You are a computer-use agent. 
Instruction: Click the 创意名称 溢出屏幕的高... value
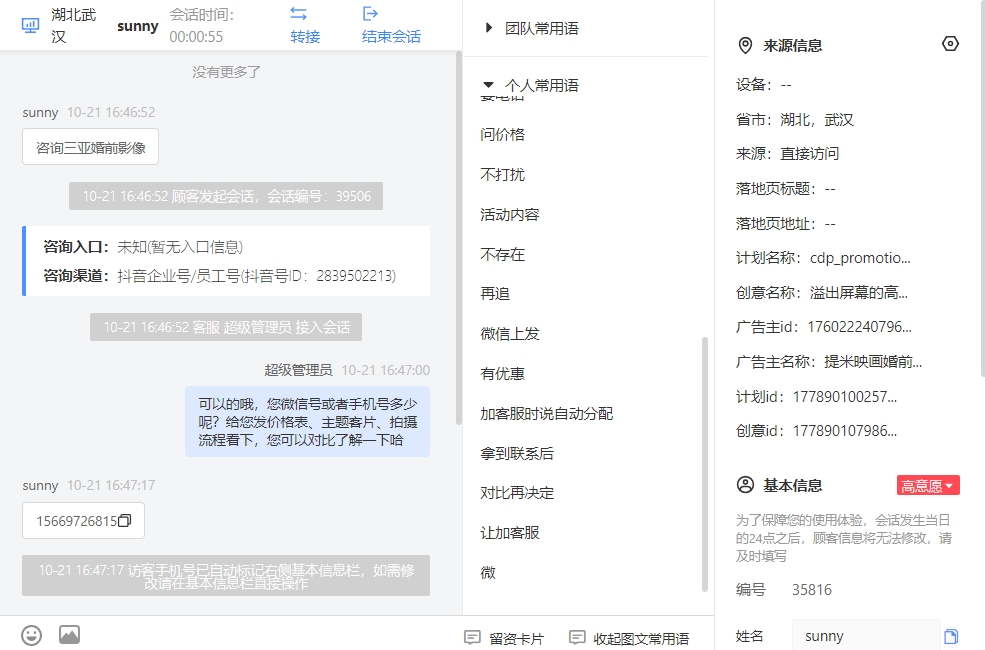pyautogui.click(x=859, y=293)
